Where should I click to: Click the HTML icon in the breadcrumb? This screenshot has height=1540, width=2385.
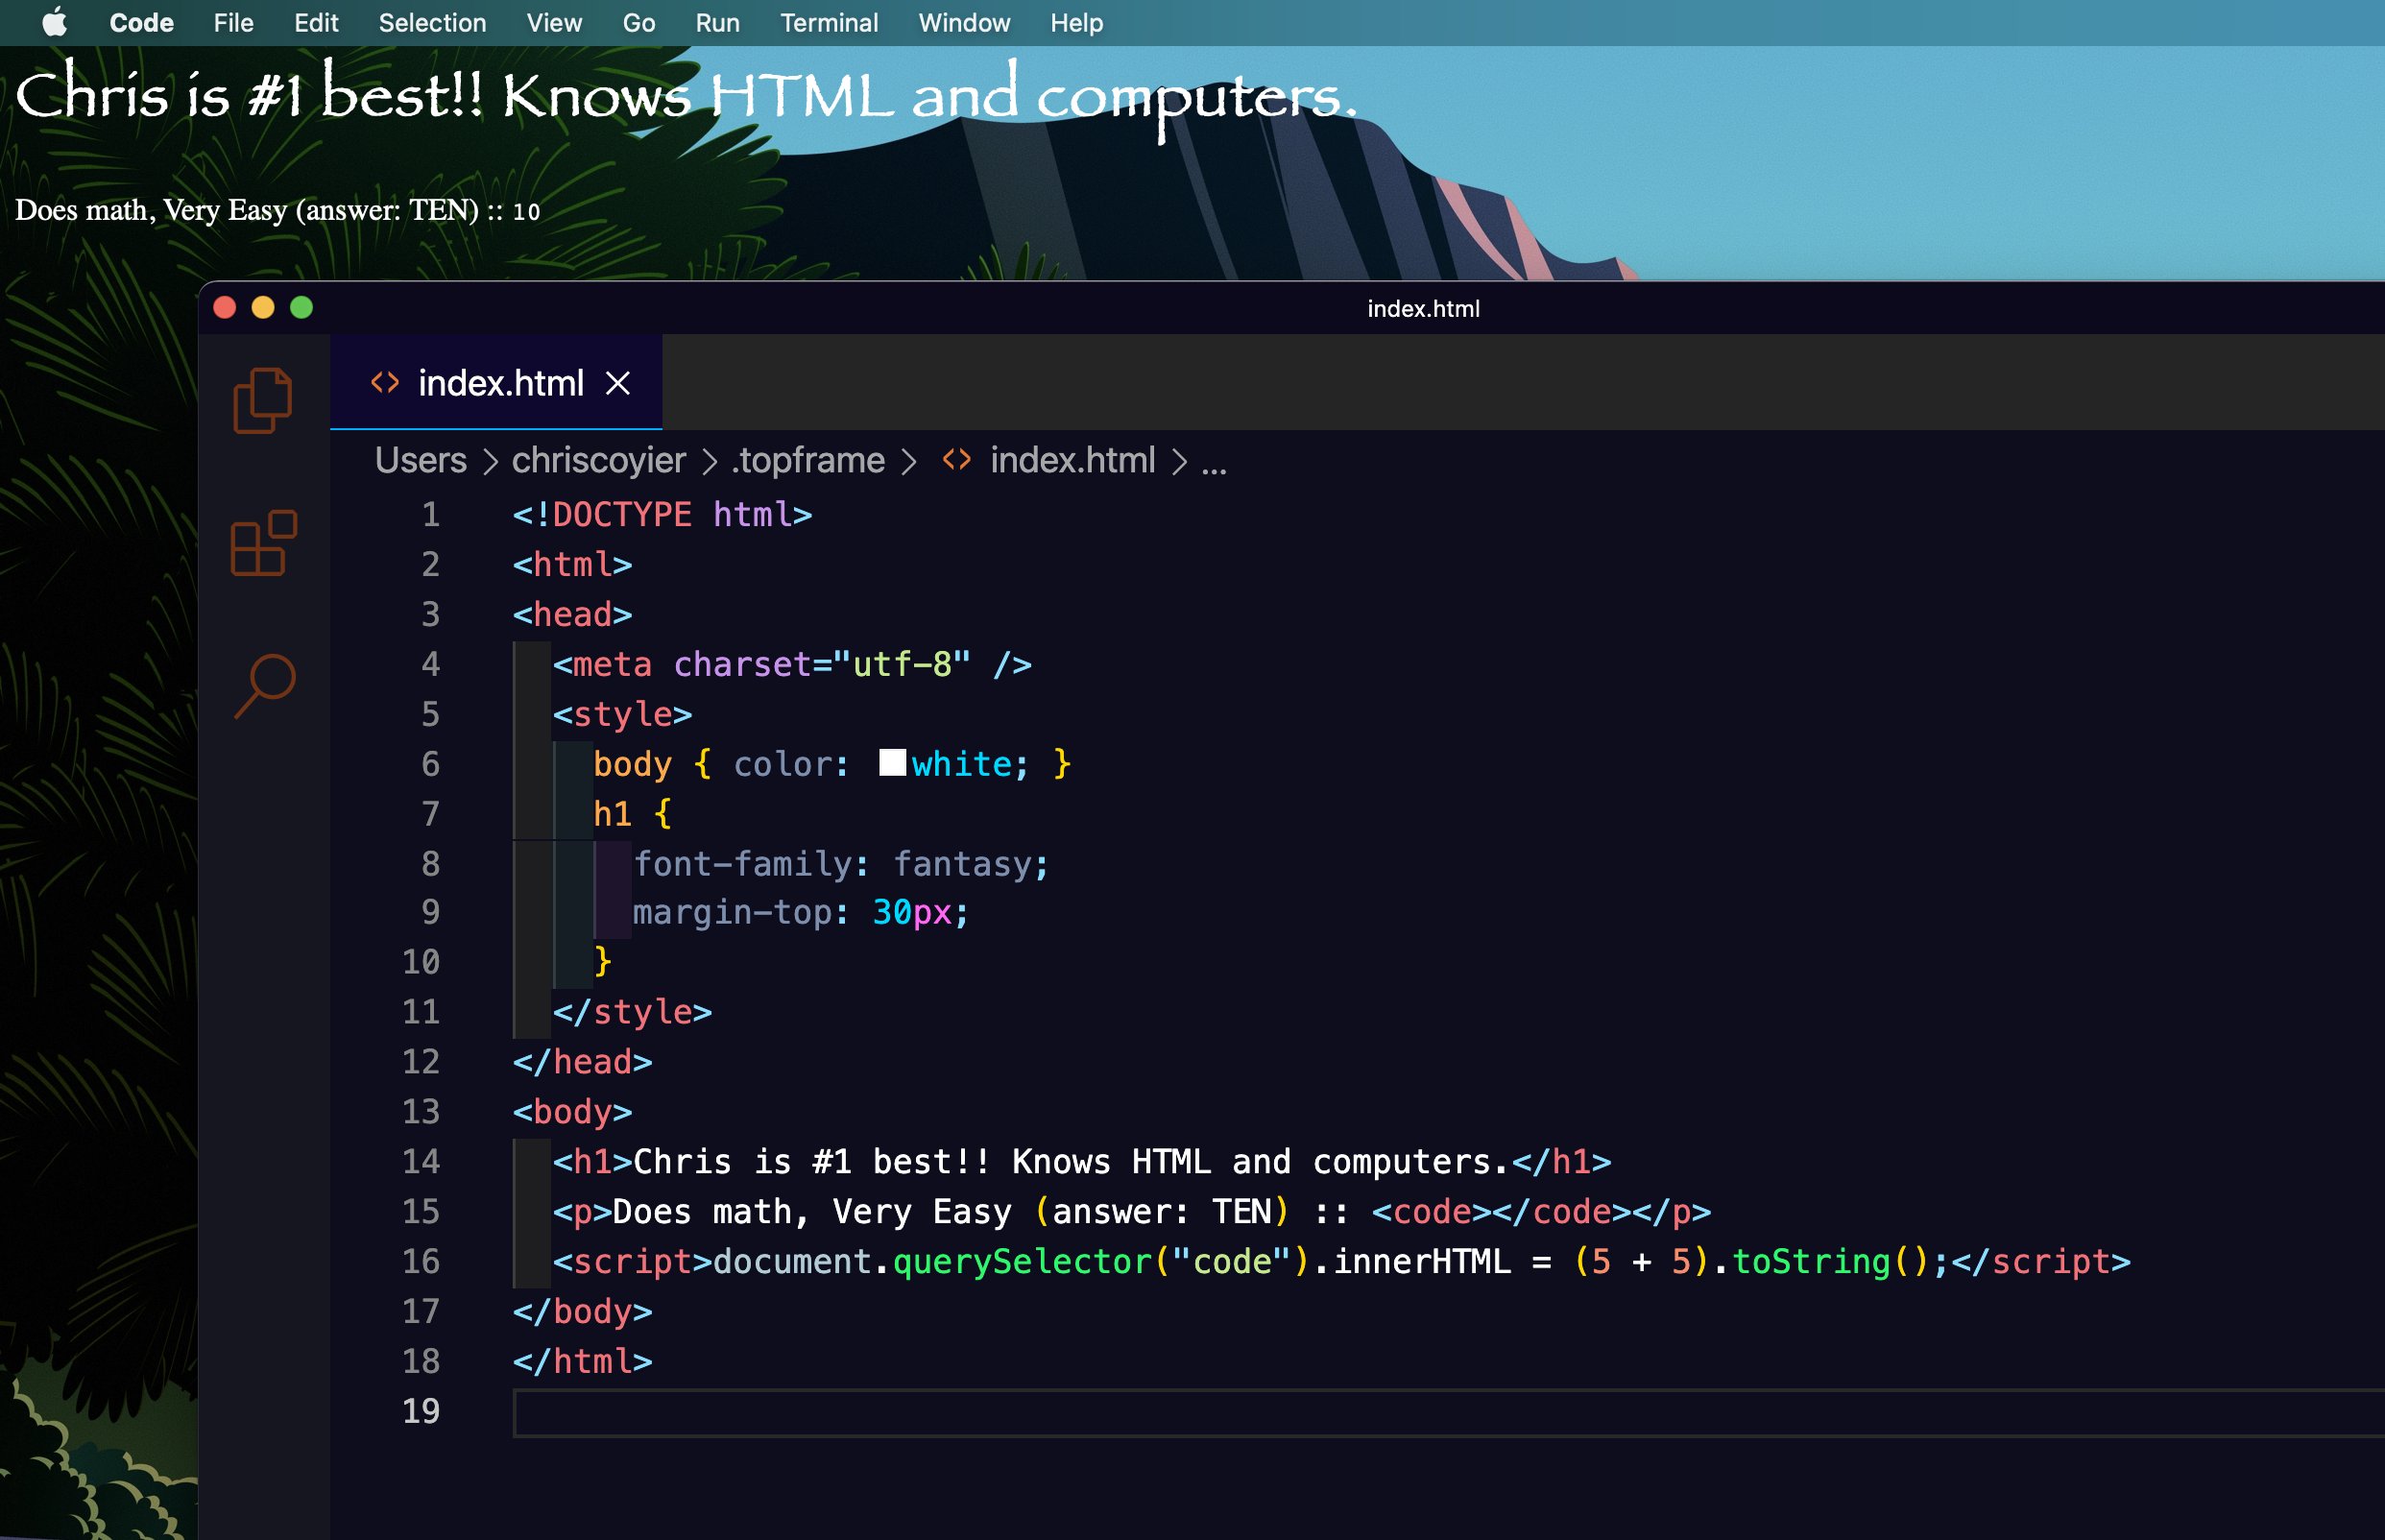pos(957,459)
